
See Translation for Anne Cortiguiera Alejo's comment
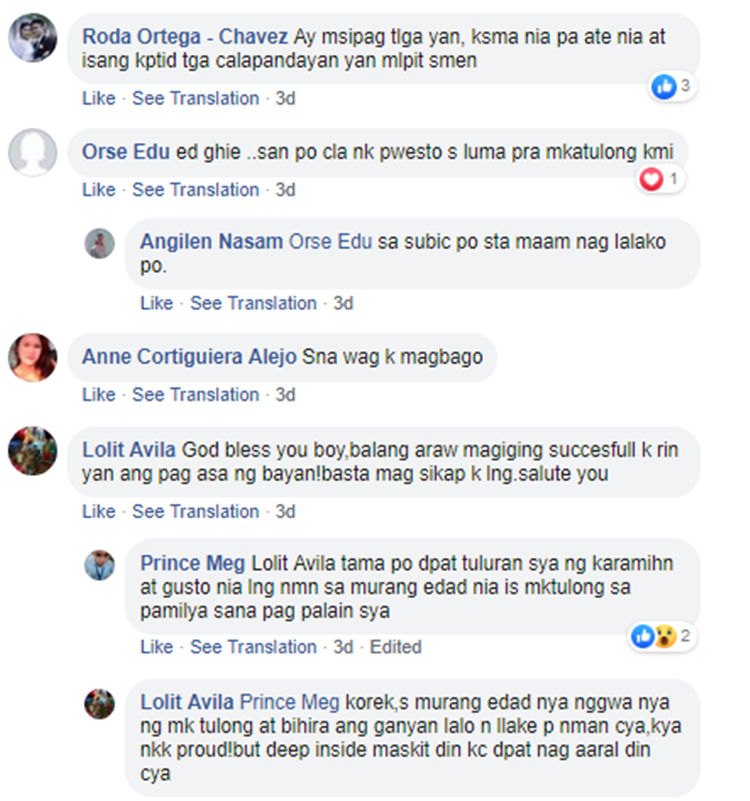pos(196,394)
